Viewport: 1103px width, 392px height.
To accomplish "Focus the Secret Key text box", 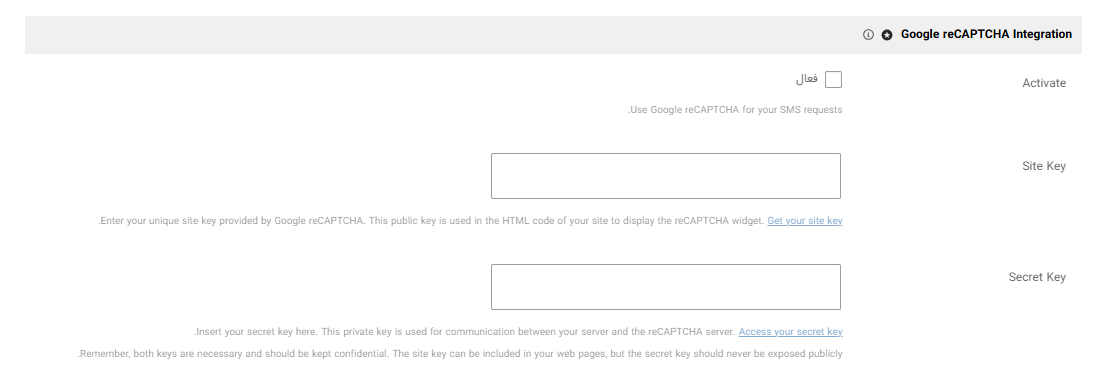I will click(x=665, y=287).
